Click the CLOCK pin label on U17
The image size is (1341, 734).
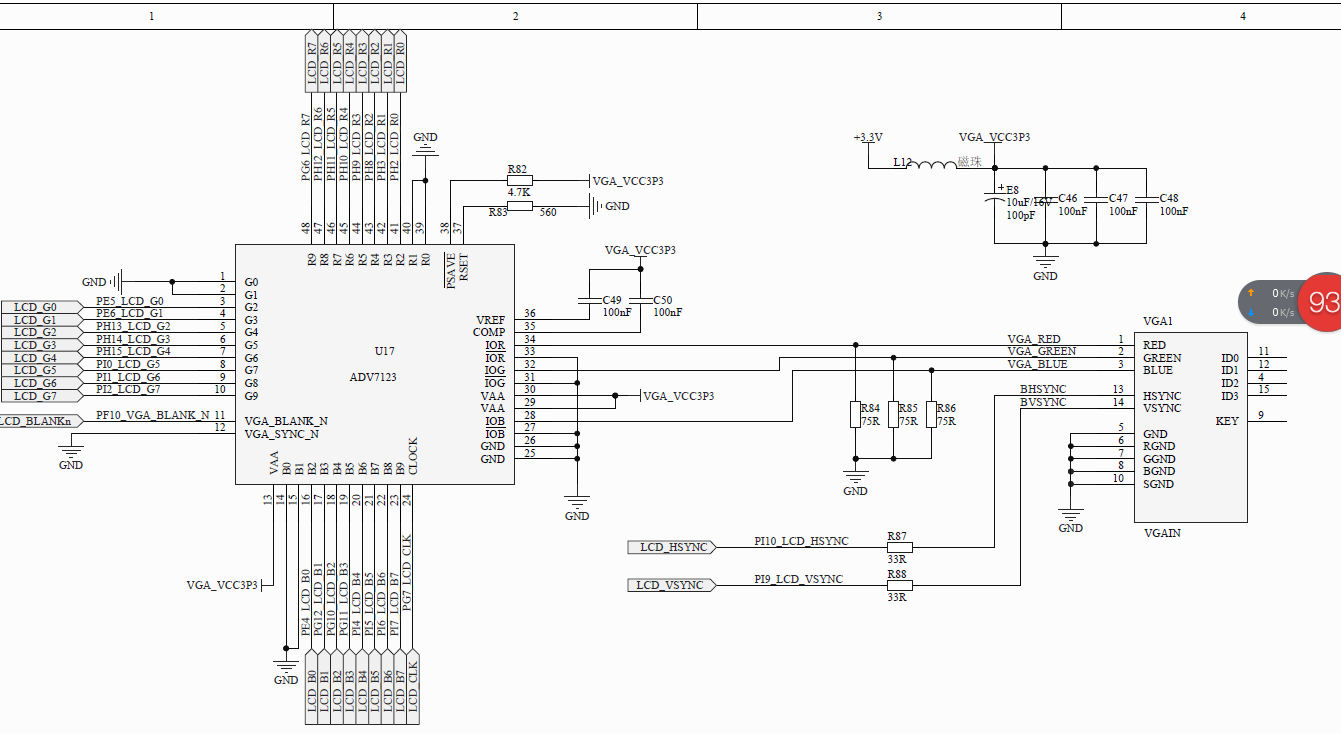pos(413,456)
